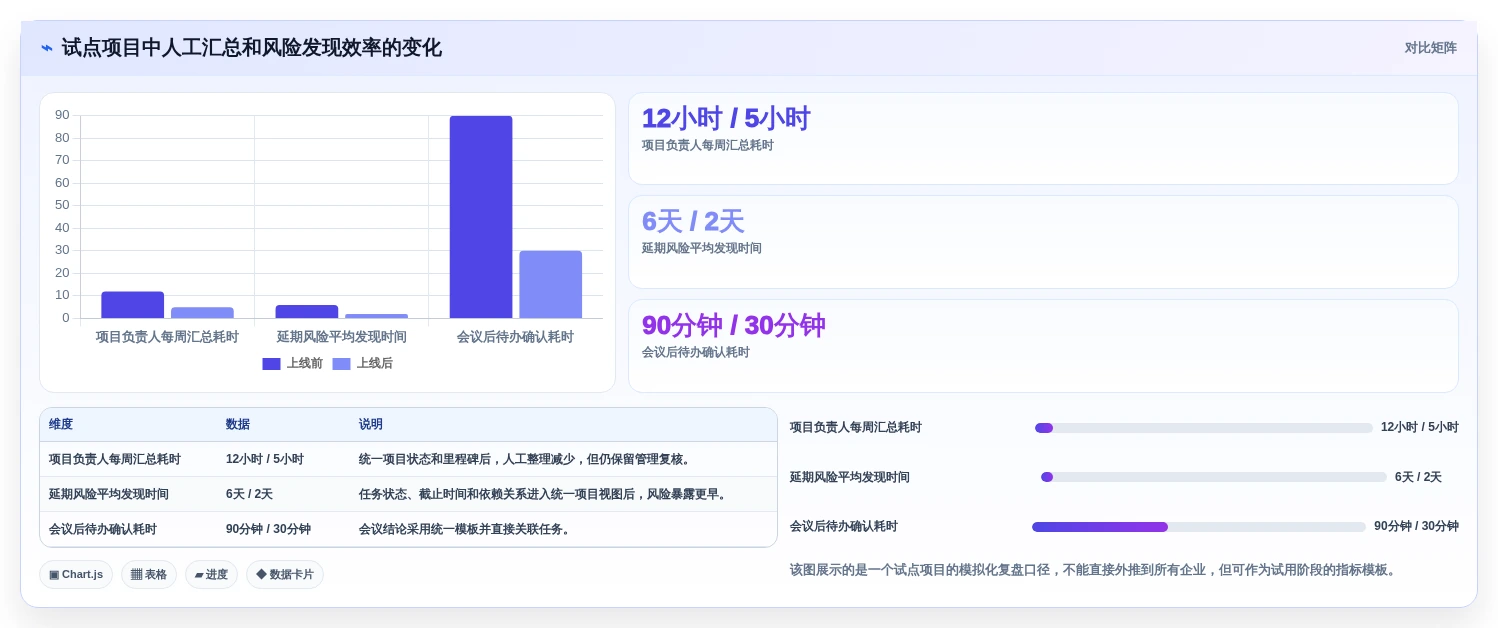Image resolution: width=1498 pixels, height=628 pixels.
Task: Click the description starting 会议结论采用统一模板
Action: (467, 530)
